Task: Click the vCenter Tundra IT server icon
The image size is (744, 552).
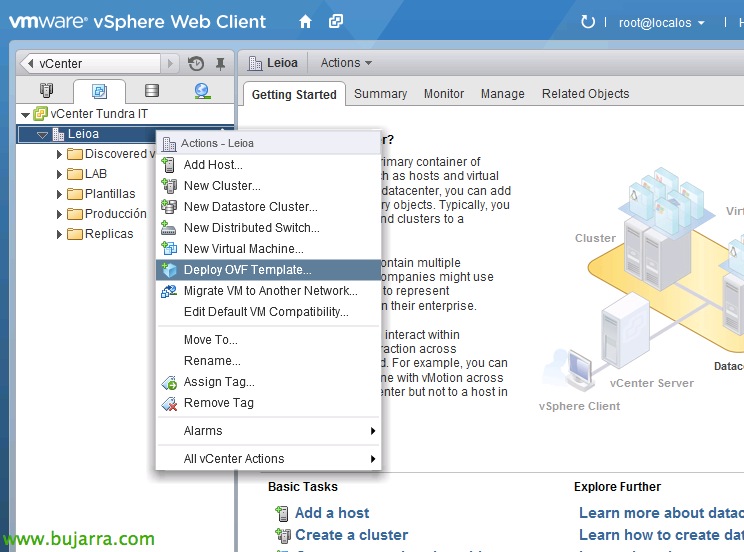Action: point(40,113)
